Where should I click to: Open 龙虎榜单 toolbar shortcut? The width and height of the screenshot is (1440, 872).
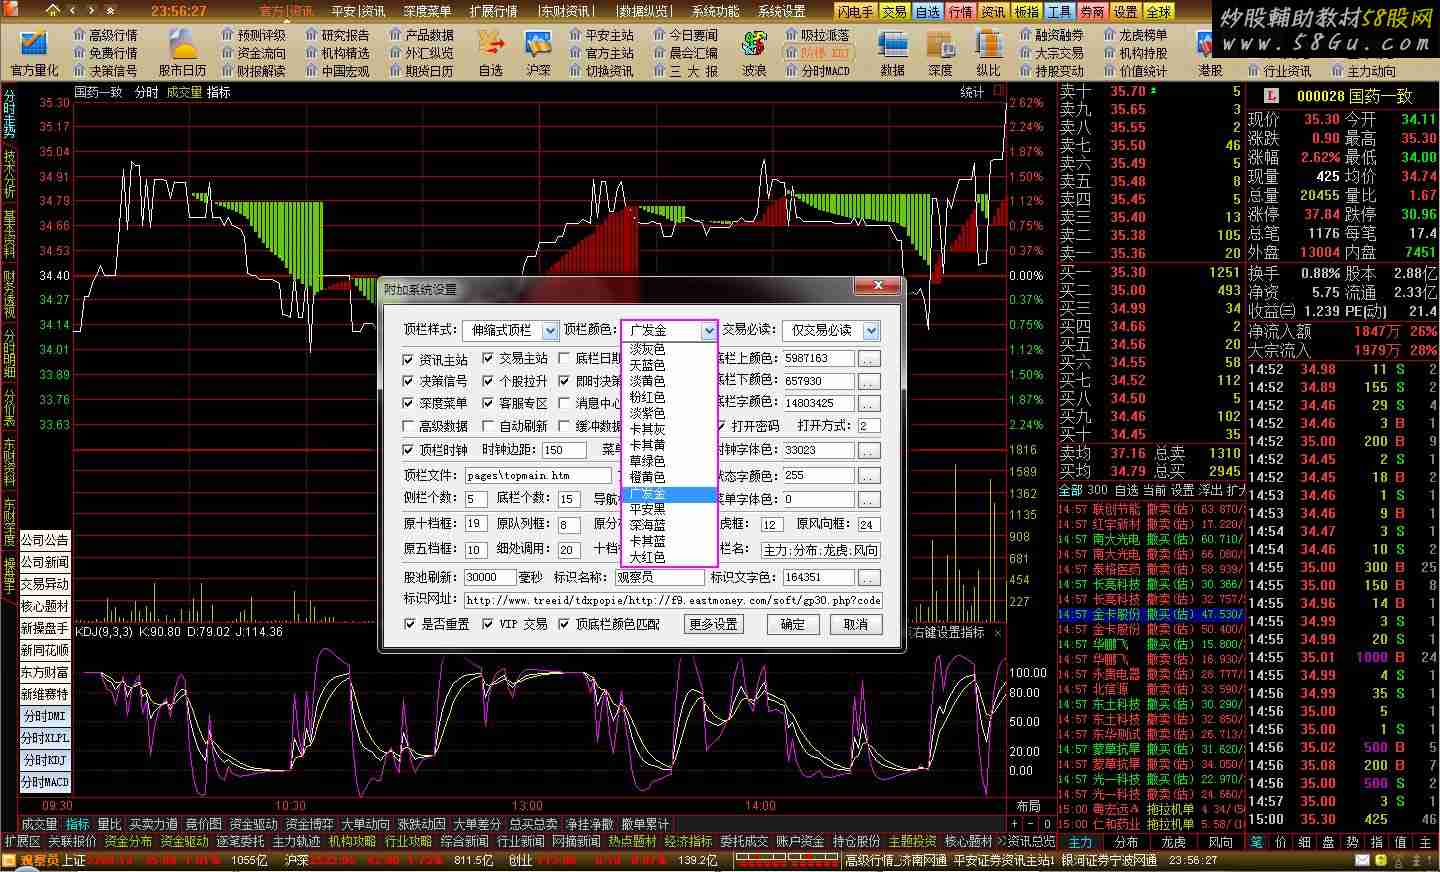[1134, 35]
